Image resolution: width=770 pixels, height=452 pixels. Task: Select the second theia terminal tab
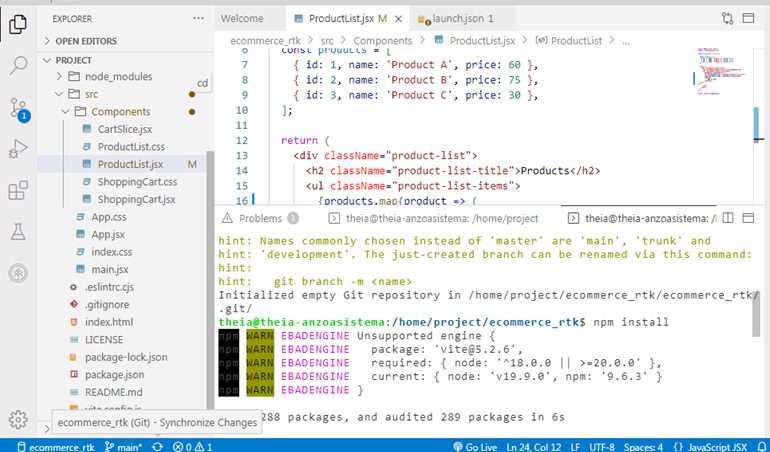coord(642,218)
